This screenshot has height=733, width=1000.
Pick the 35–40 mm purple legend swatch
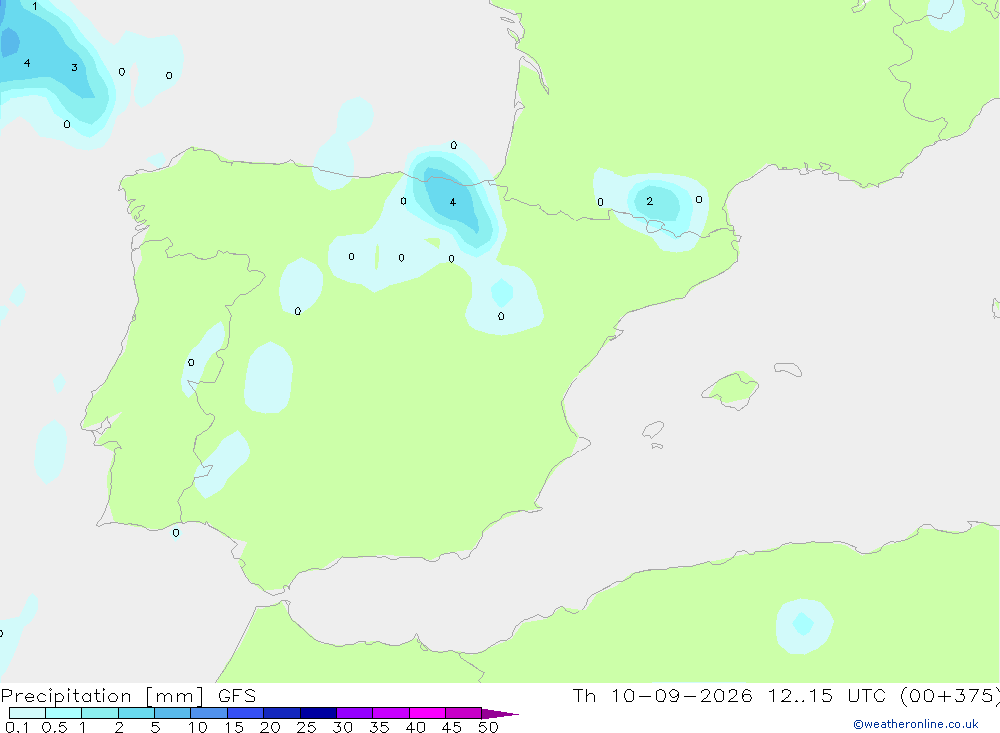click(x=390, y=713)
